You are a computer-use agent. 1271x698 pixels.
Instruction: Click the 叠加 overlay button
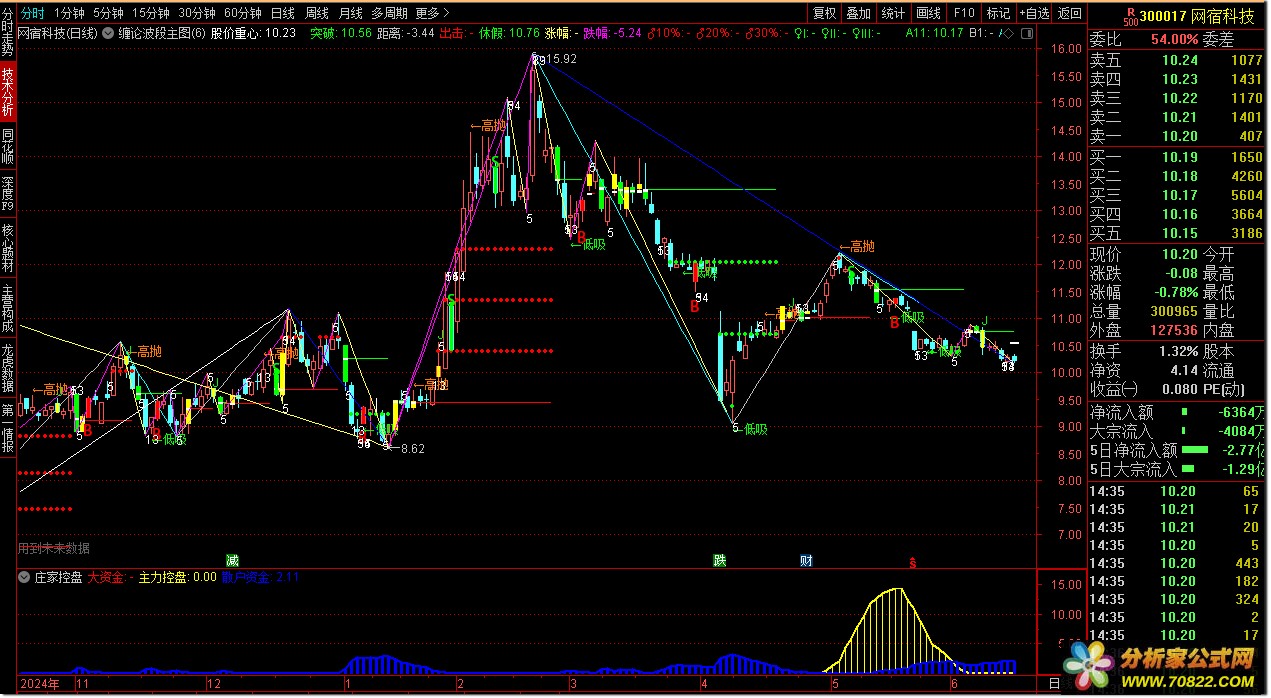pos(858,13)
